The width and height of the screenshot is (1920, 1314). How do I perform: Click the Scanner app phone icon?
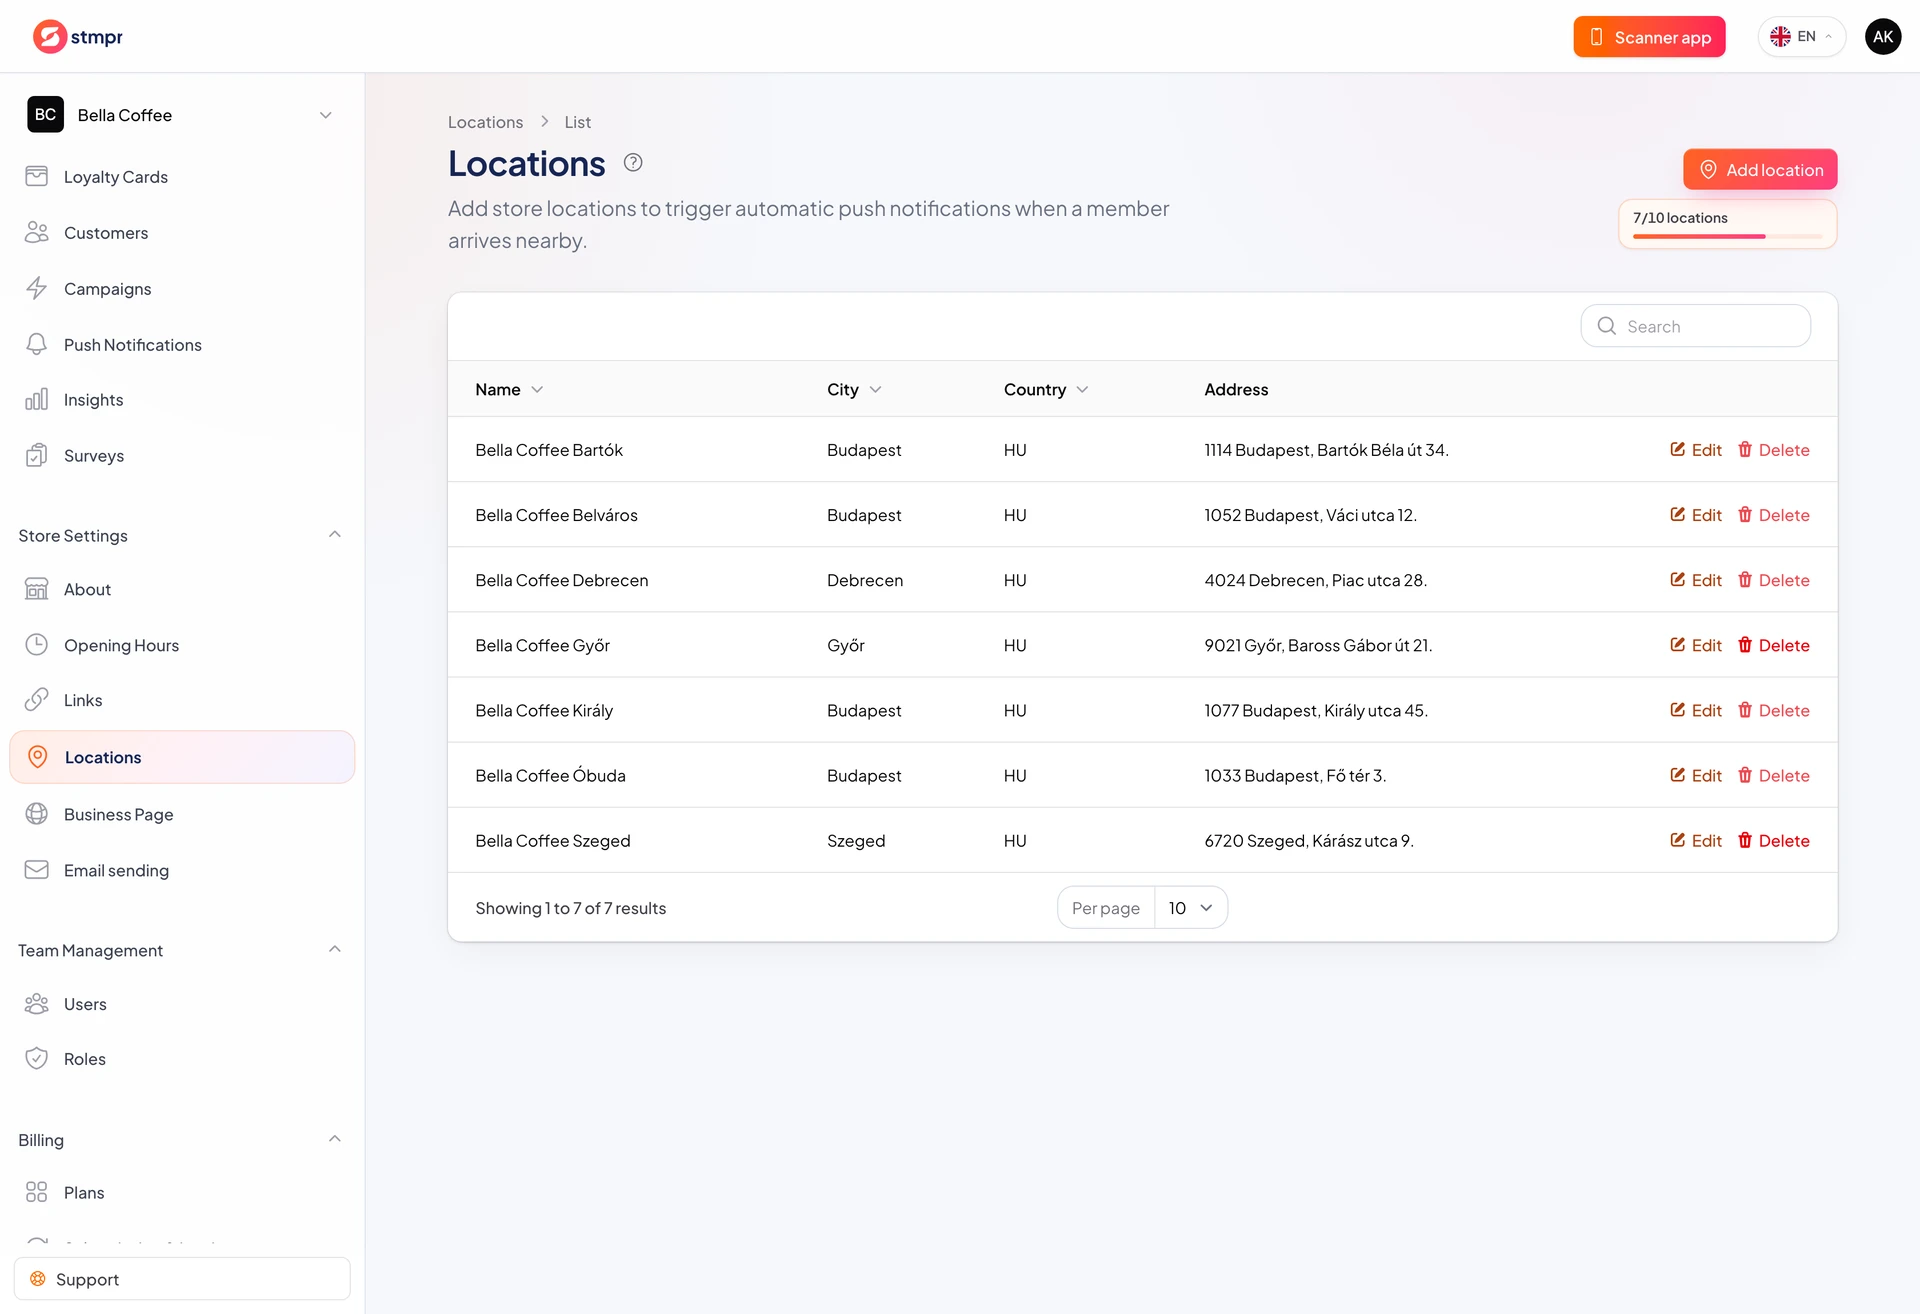point(1596,37)
